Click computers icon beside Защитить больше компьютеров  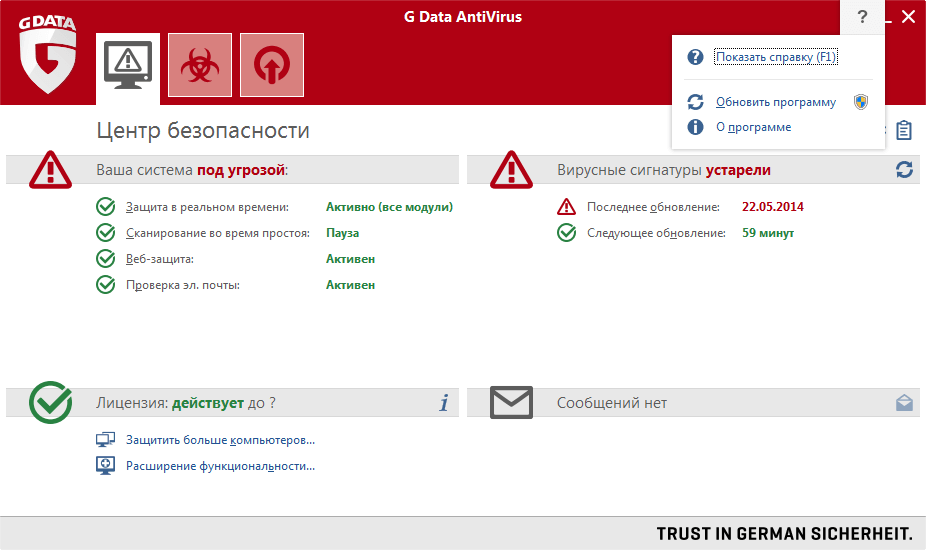coord(105,440)
